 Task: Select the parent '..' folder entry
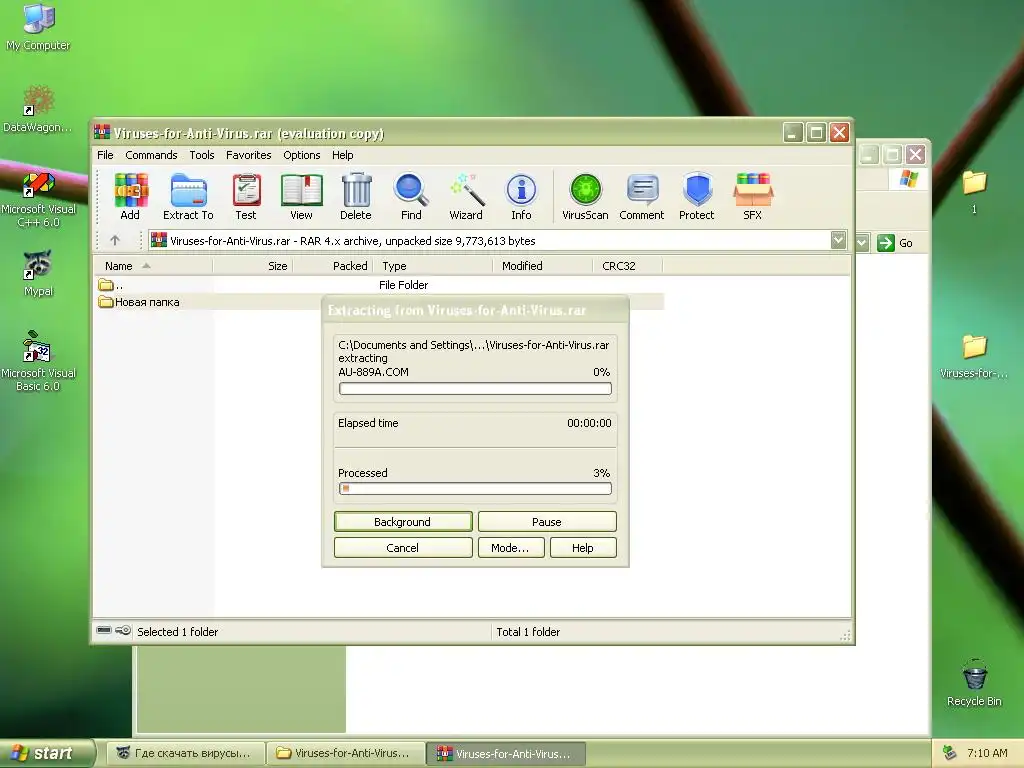point(111,285)
